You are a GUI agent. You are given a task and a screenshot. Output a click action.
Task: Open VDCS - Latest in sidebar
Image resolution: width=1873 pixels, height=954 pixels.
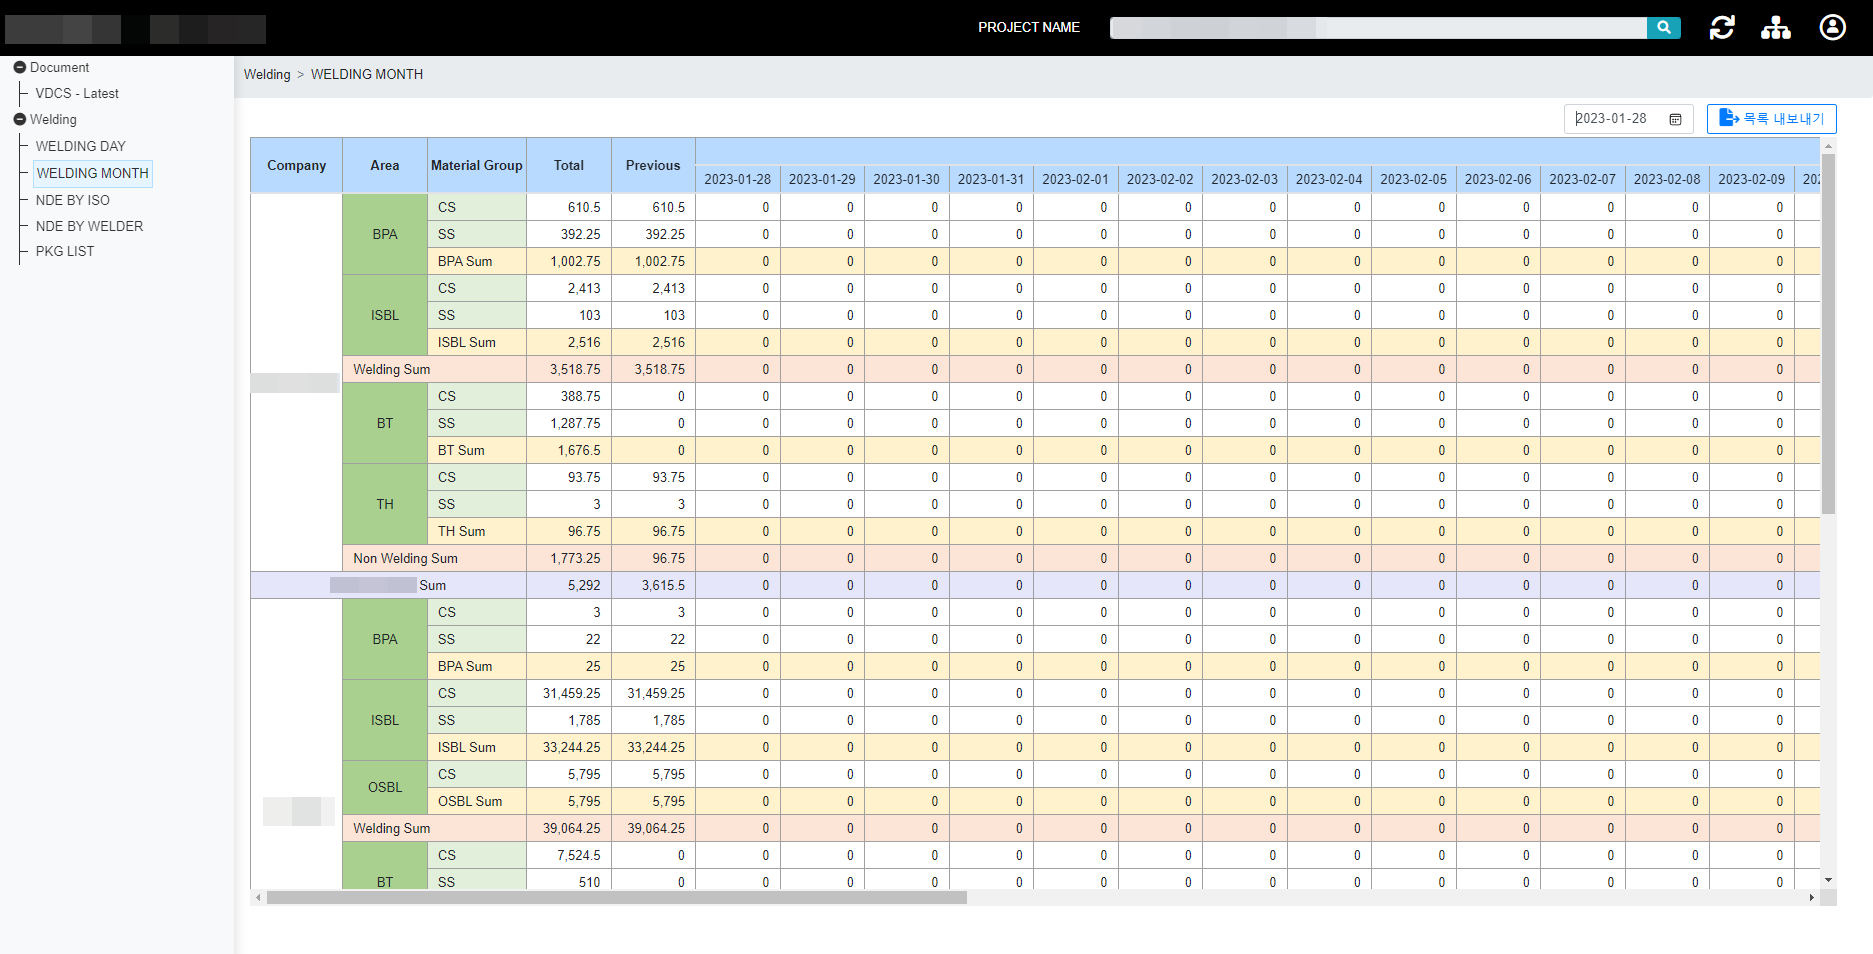click(77, 93)
